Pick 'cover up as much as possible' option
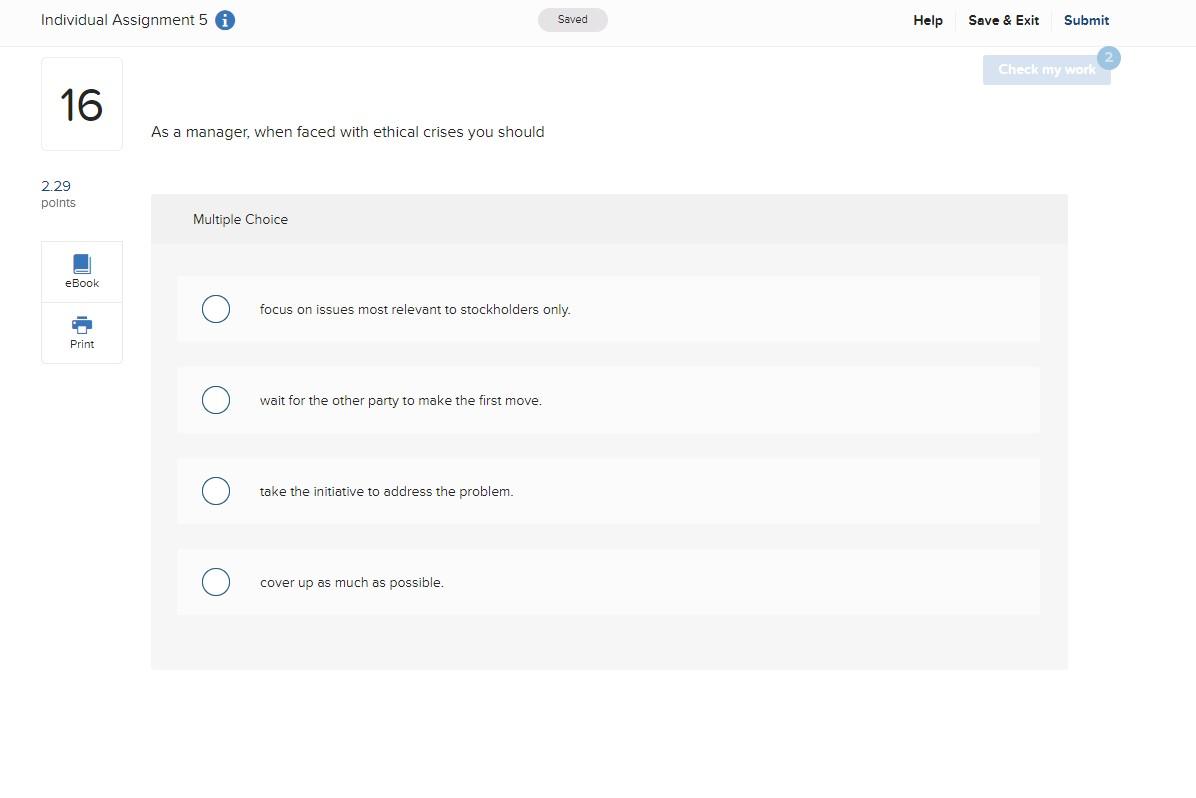The image size is (1196, 798). (x=216, y=582)
